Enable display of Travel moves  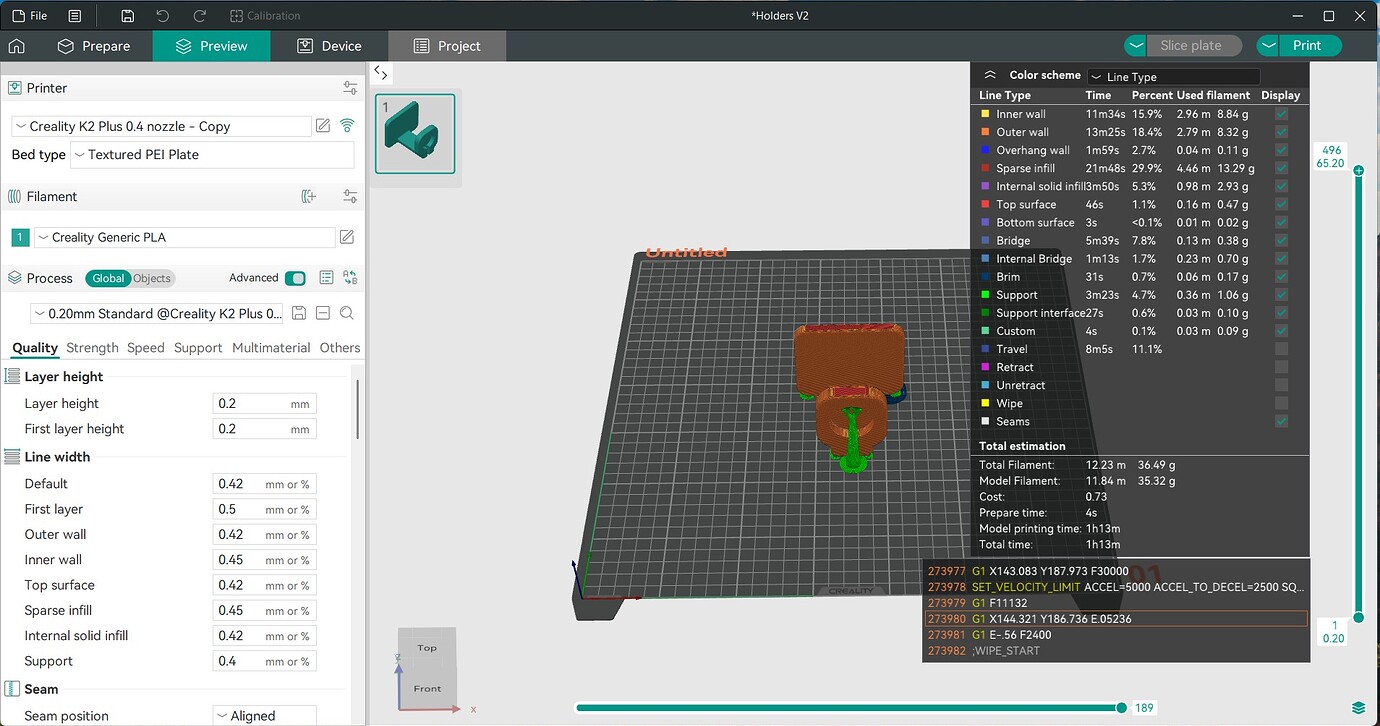1281,348
